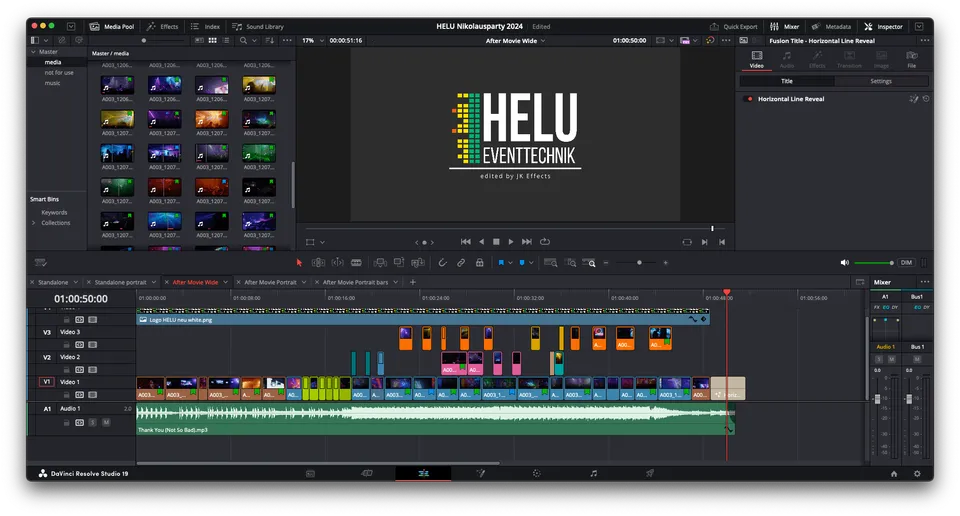Solo Audio 1 track with S button
Image resolution: width=960 pixels, height=516 pixels.
point(92,422)
